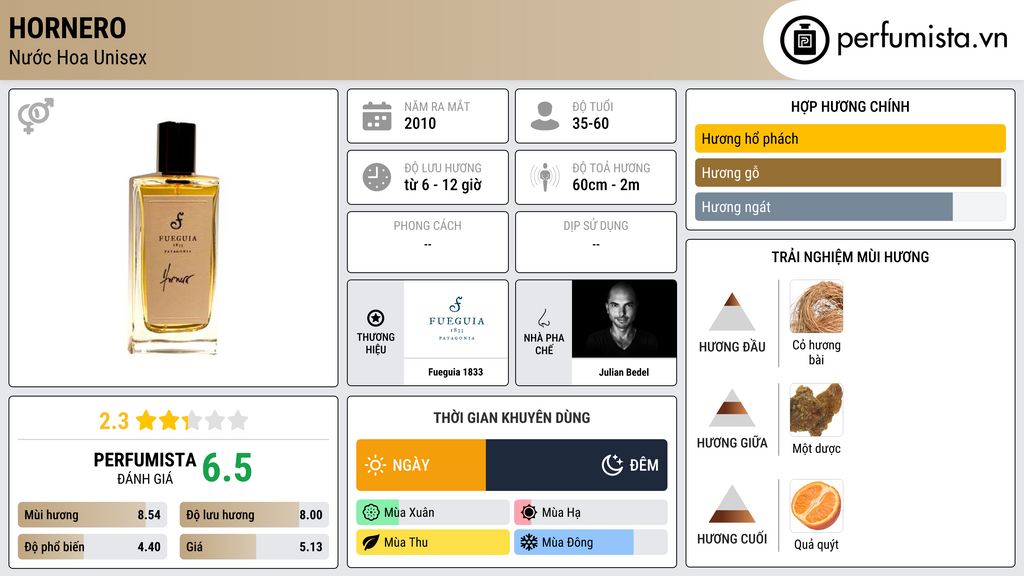Click the Trải nghiệm mùi hương heading
This screenshot has height=576, width=1024.
coord(850,257)
